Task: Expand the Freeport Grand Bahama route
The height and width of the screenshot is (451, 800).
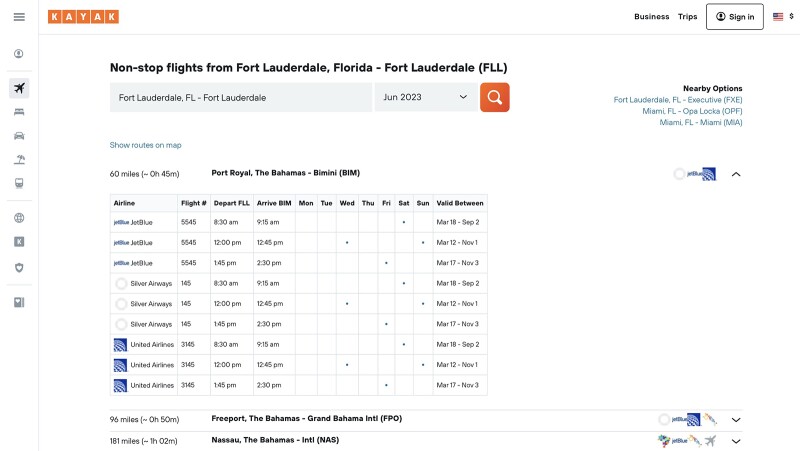Action: 736,420
